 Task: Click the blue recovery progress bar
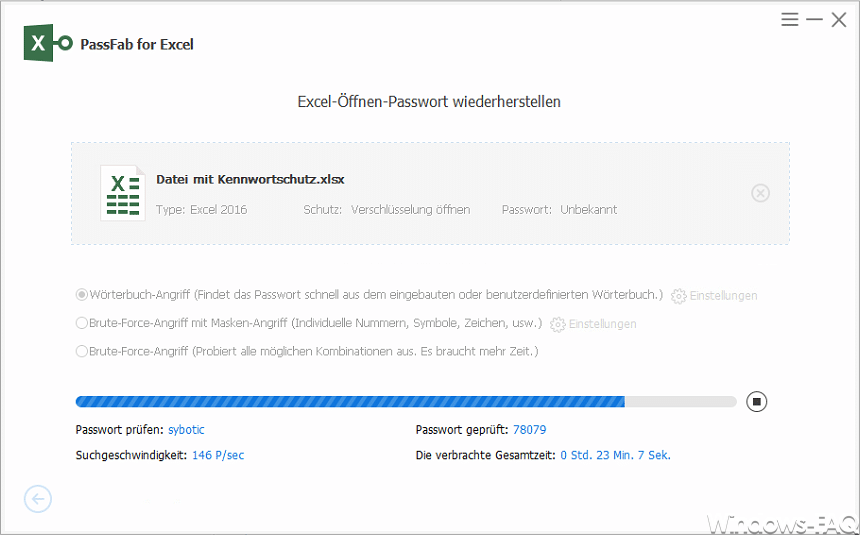pyautogui.click(x=406, y=402)
